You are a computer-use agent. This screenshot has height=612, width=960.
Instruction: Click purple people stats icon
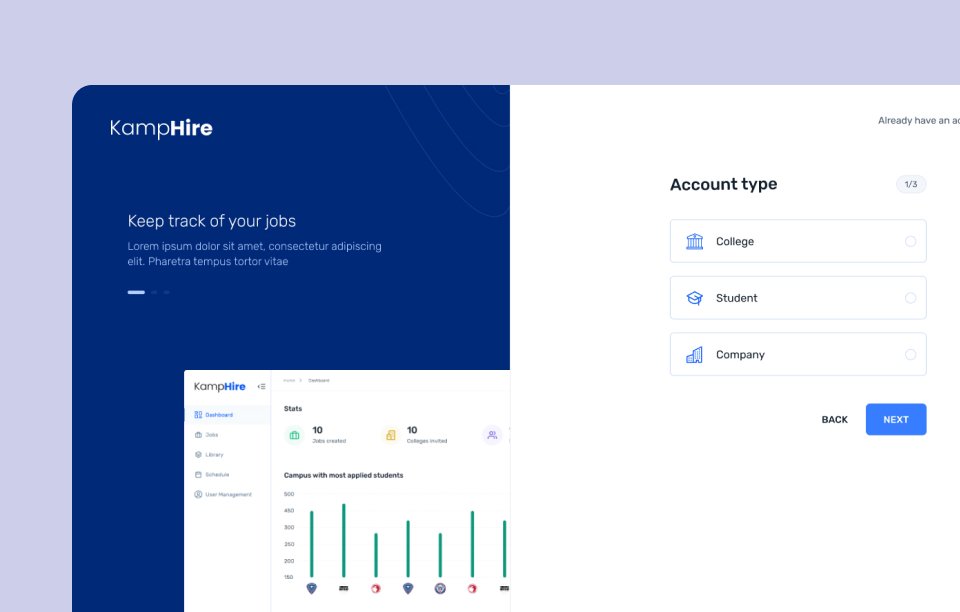coord(492,435)
